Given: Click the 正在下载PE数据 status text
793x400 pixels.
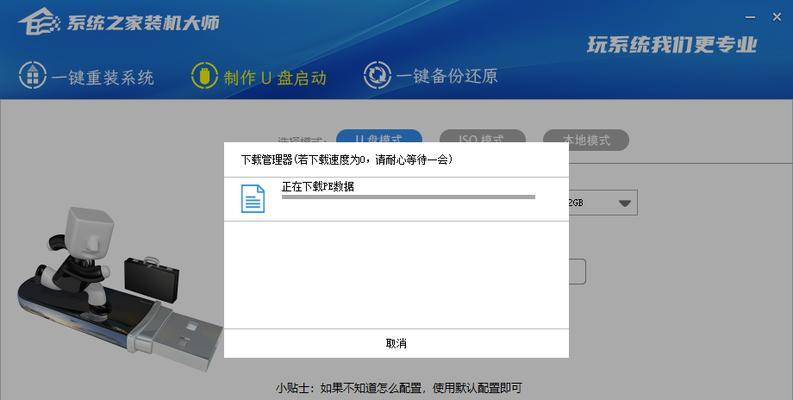Looking at the screenshot, I should pyautogui.click(x=318, y=186).
